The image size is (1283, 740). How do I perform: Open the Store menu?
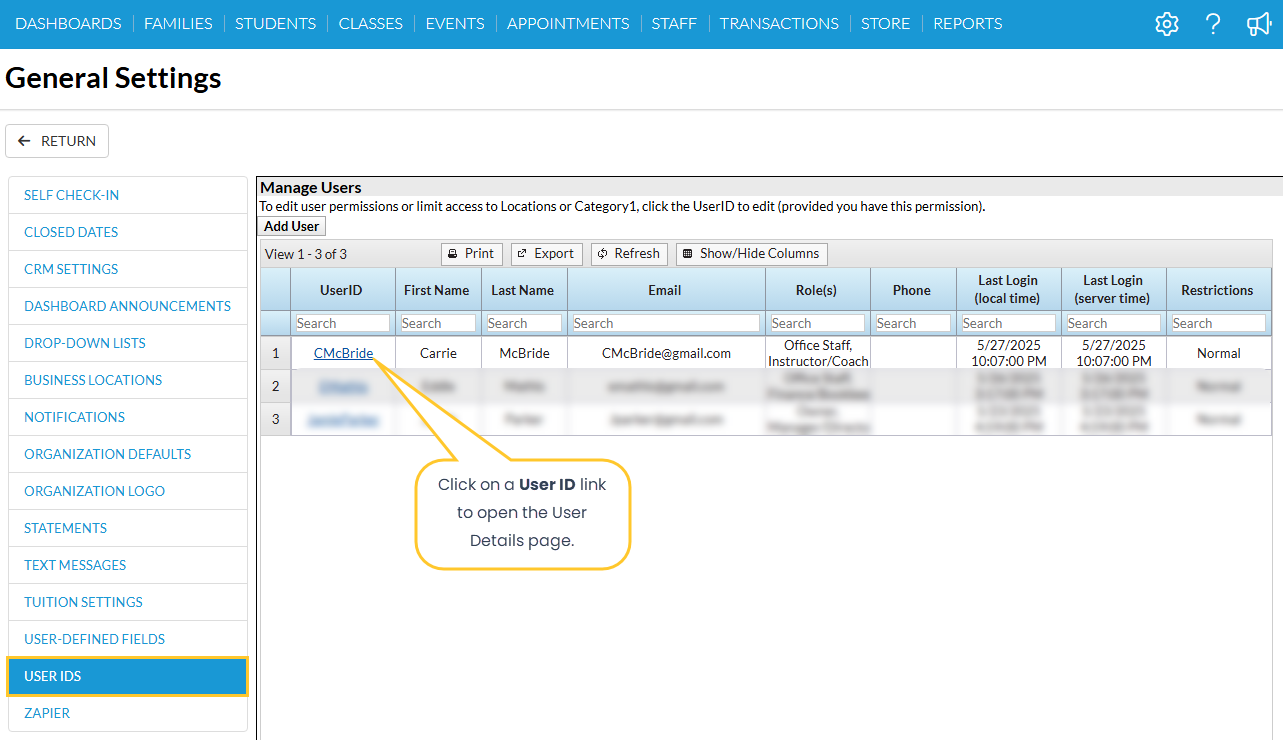[886, 23]
